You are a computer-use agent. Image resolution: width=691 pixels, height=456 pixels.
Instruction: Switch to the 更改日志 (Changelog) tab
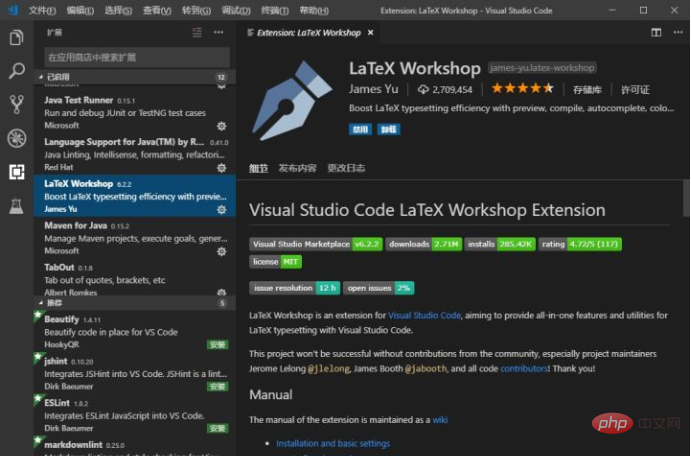click(x=347, y=168)
